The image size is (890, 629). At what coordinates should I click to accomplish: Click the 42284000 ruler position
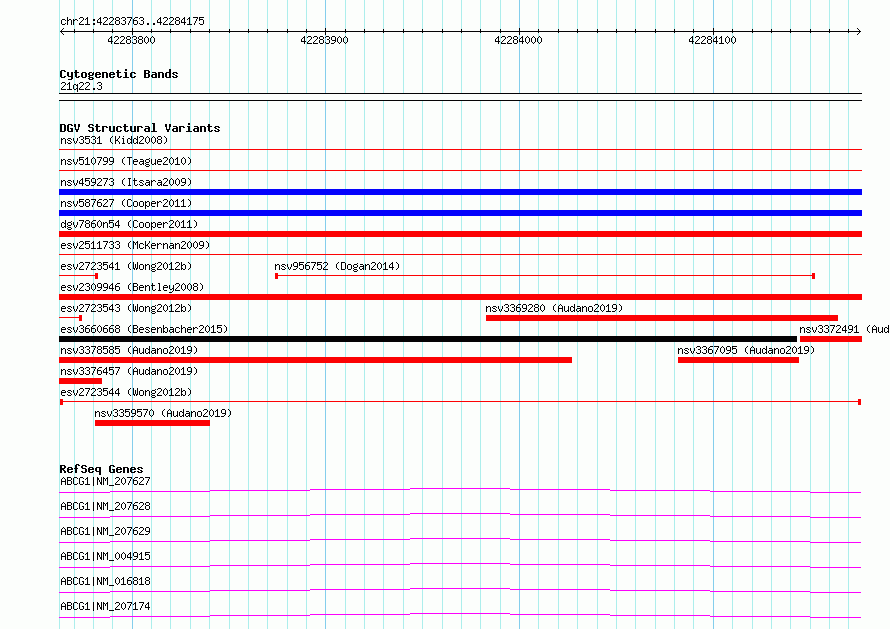(x=518, y=40)
